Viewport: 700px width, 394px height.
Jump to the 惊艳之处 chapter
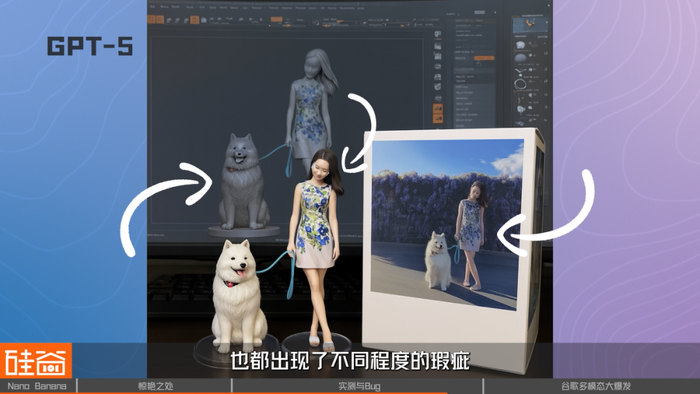click(154, 386)
